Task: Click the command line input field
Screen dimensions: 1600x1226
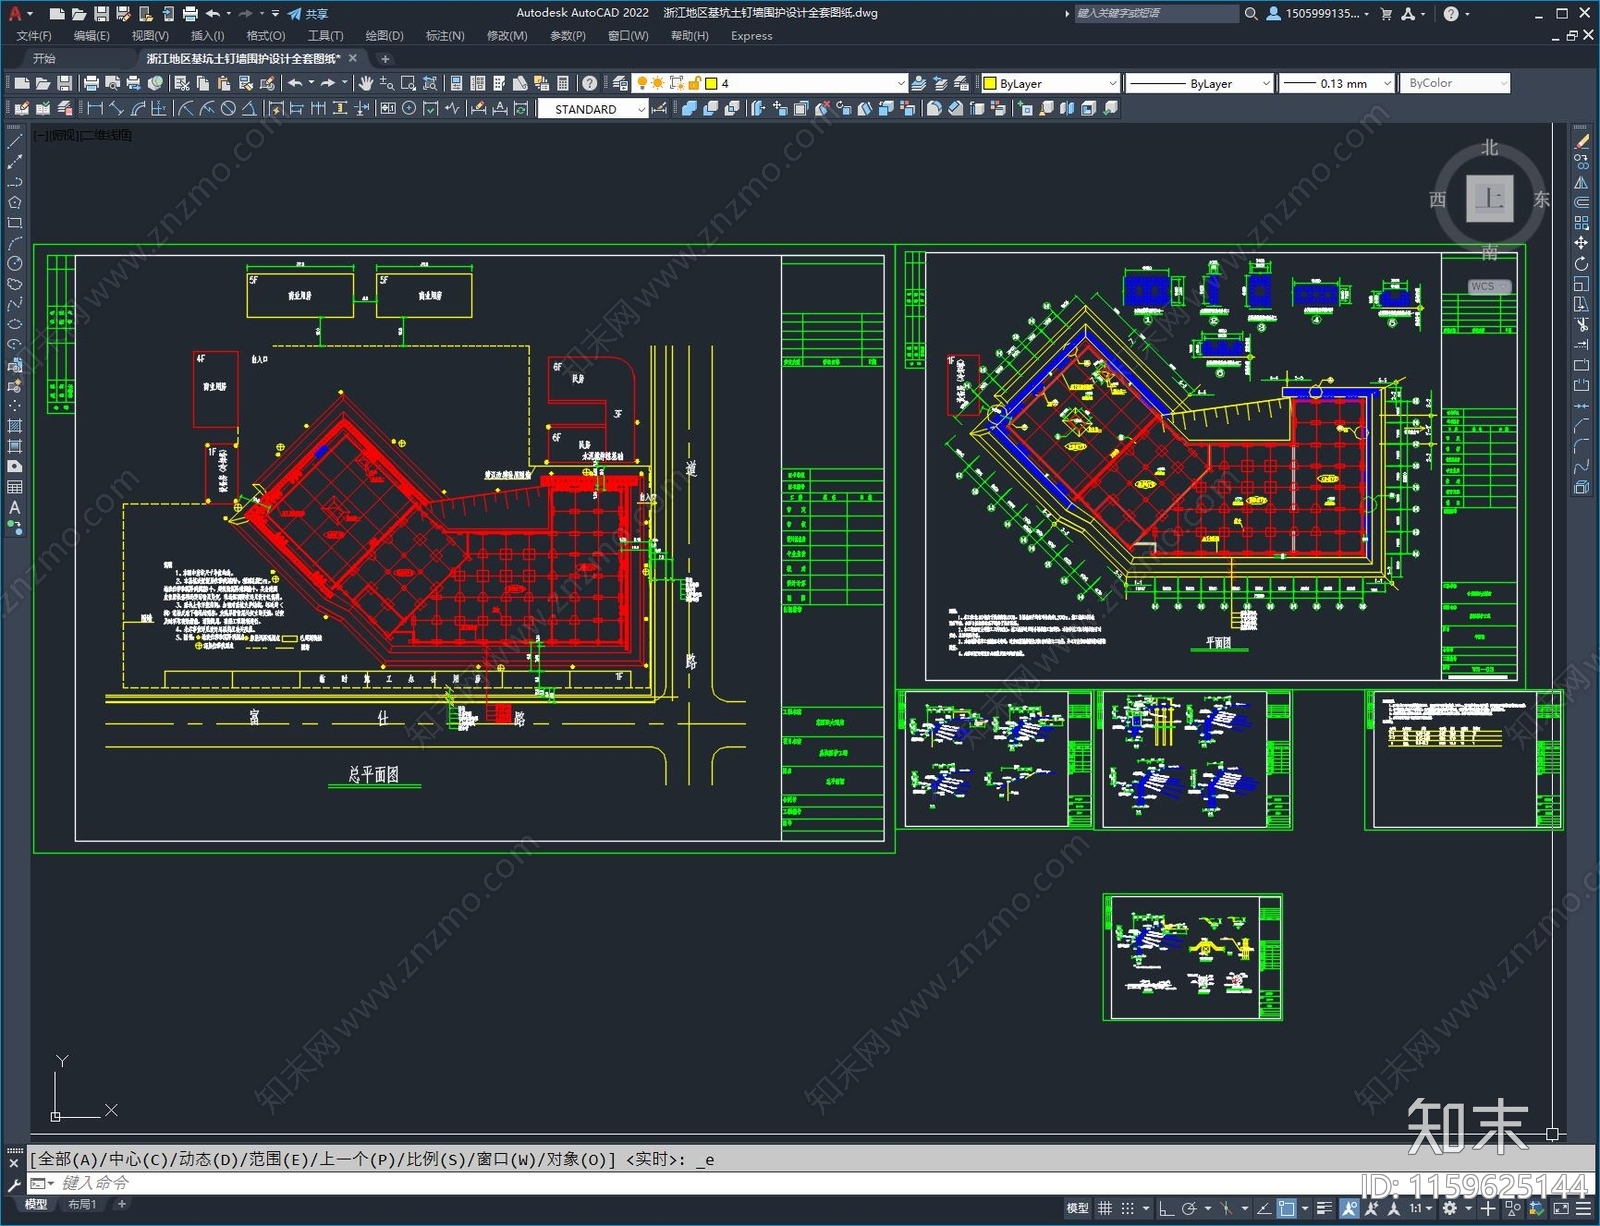Action: pyautogui.click(x=700, y=1183)
